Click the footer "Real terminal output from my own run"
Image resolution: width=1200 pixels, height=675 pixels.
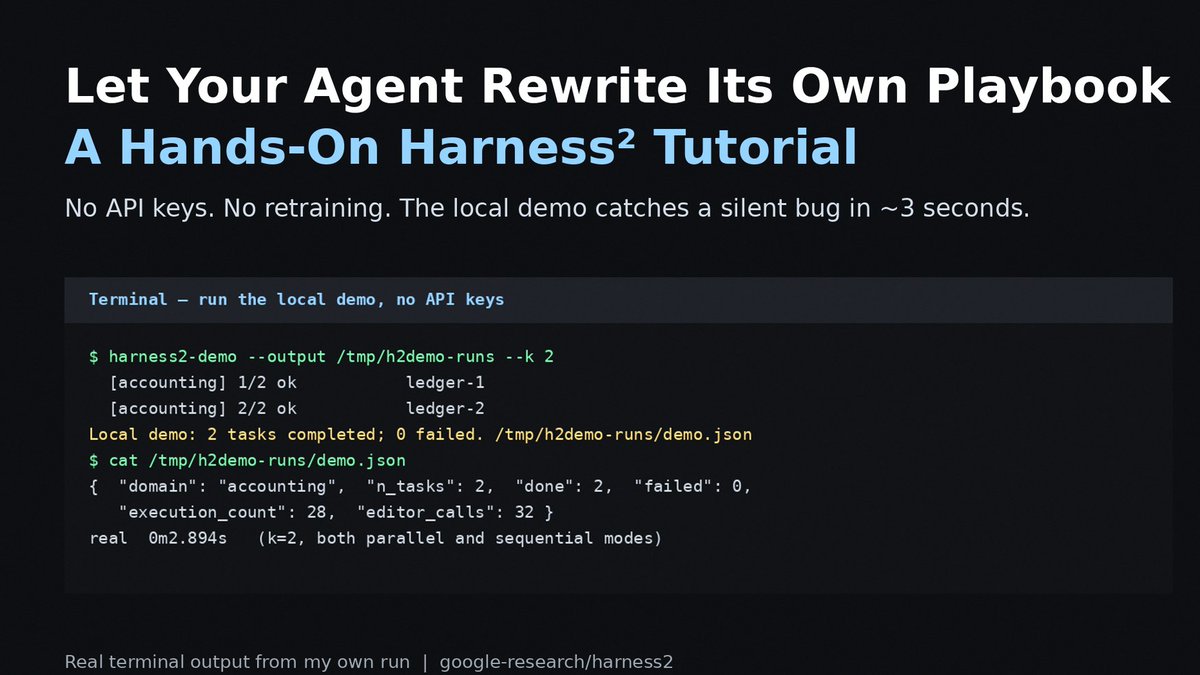point(237,662)
